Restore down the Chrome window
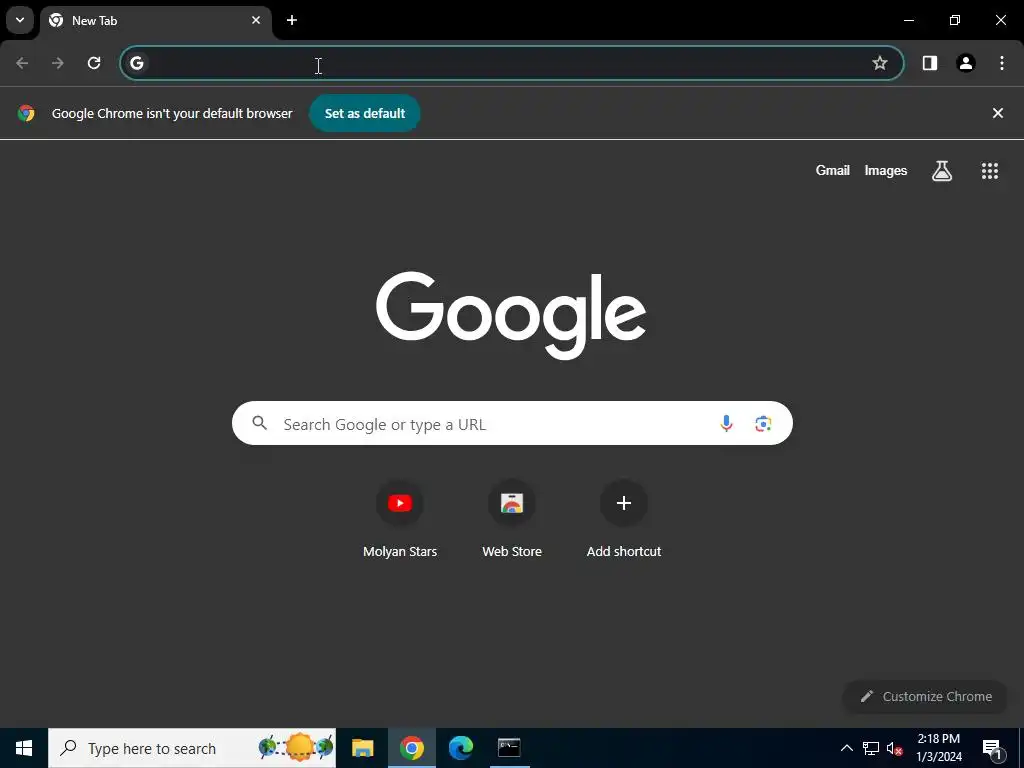This screenshot has width=1024, height=768. coord(955,20)
